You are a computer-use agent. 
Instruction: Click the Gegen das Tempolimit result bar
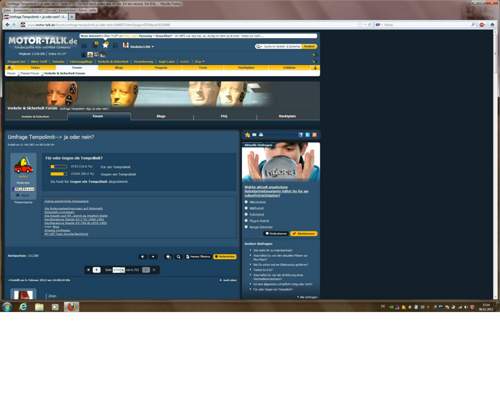click(x=59, y=174)
